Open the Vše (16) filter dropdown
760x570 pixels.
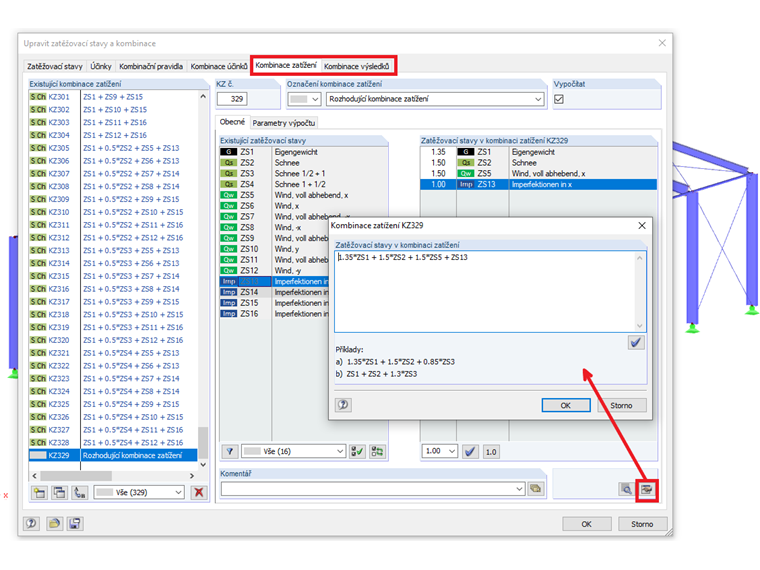(x=293, y=452)
